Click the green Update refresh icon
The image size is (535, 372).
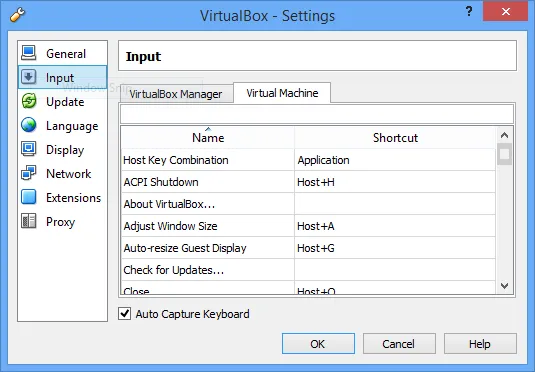coord(29,101)
